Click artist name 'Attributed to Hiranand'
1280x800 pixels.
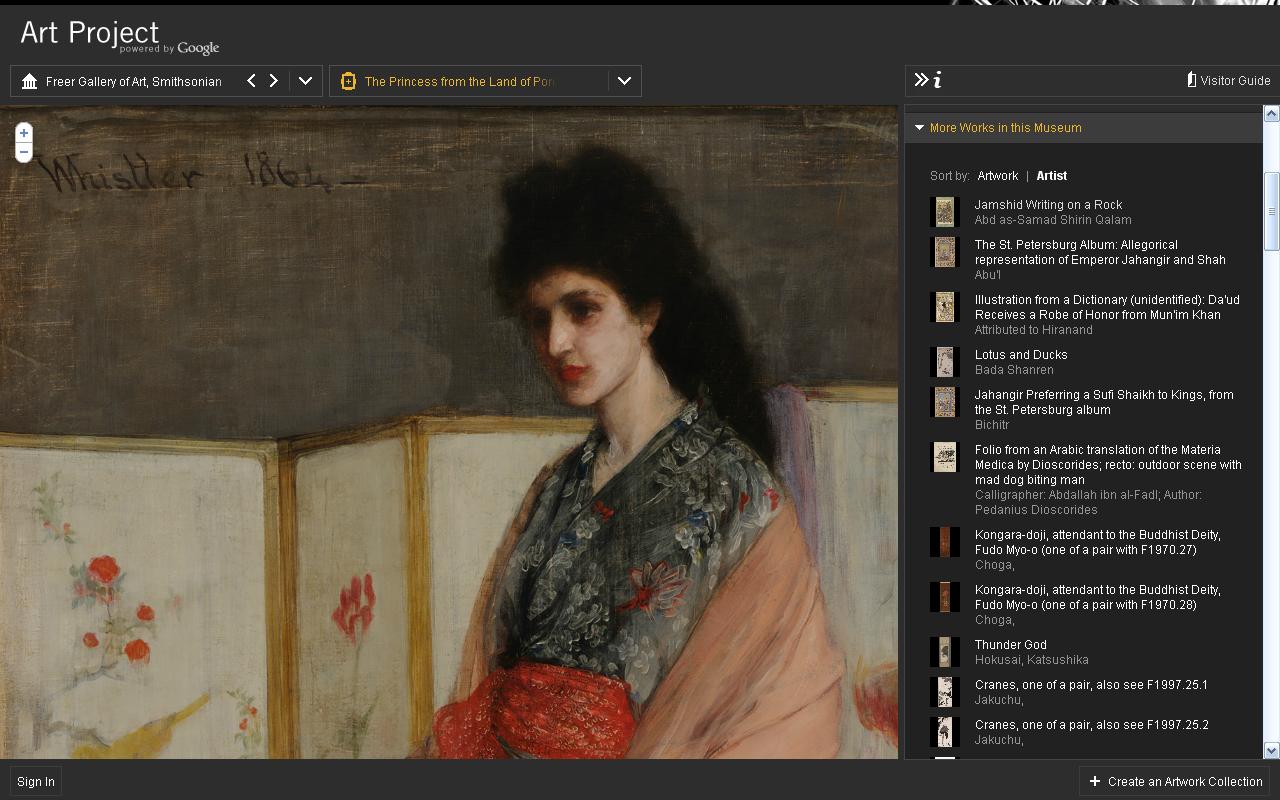click(1034, 330)
